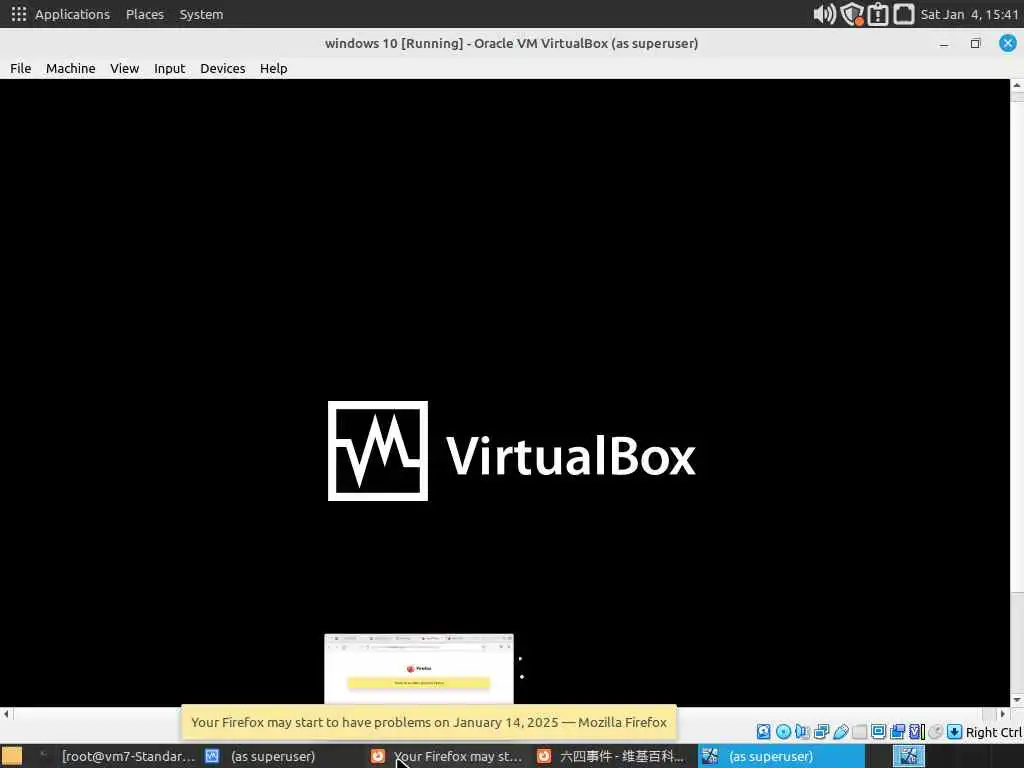
Task: Open the Places menu
Action: tap(145, 14)
